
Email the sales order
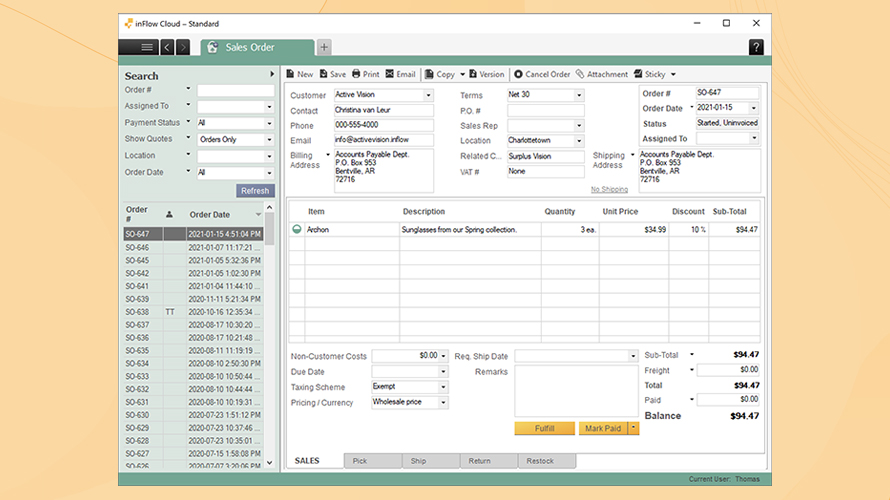[x=400, y=74]
